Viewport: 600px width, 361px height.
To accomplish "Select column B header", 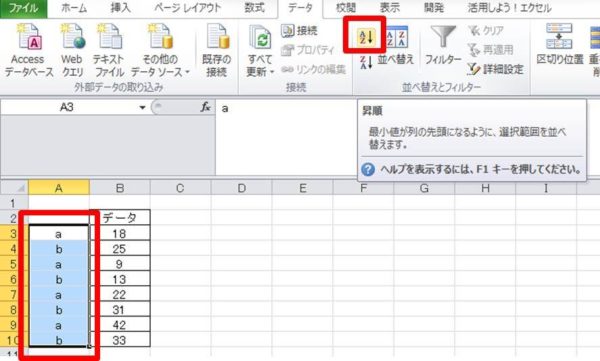I will [x=120, y=188].
